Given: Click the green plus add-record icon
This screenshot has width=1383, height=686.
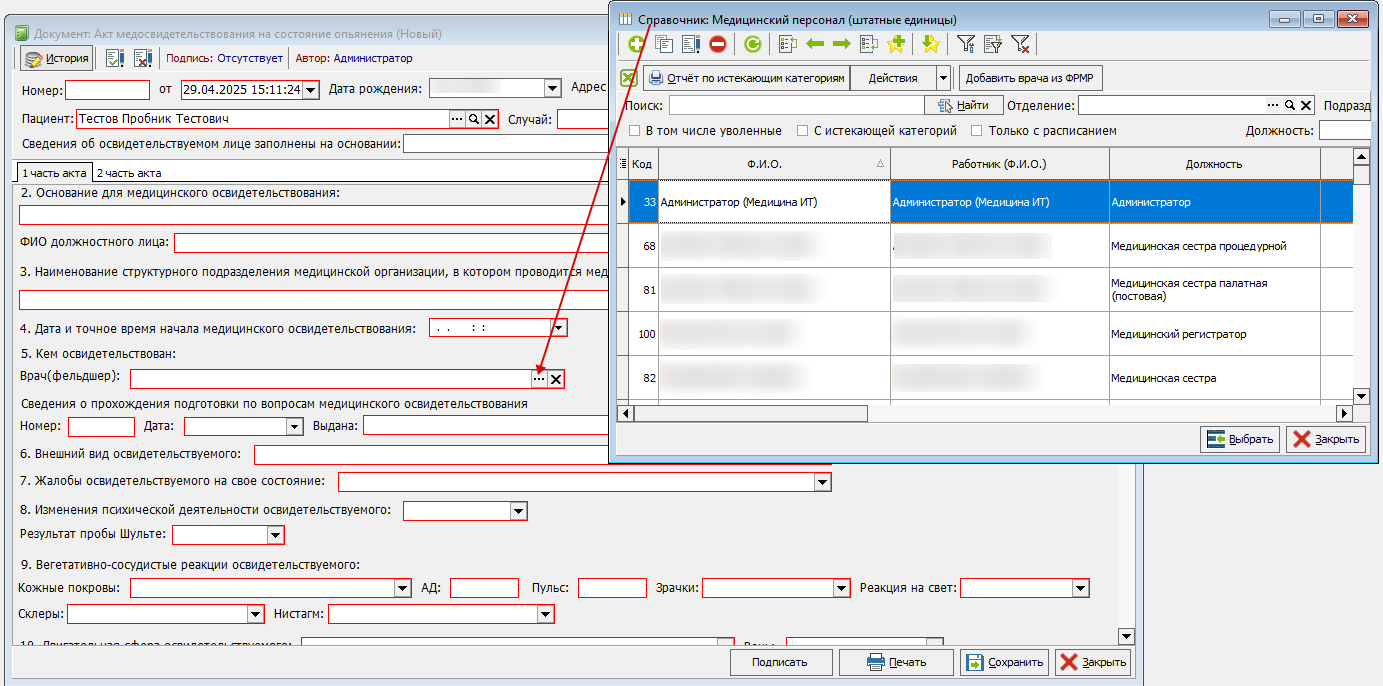Looking at the screenshot, I should (636, 44).
